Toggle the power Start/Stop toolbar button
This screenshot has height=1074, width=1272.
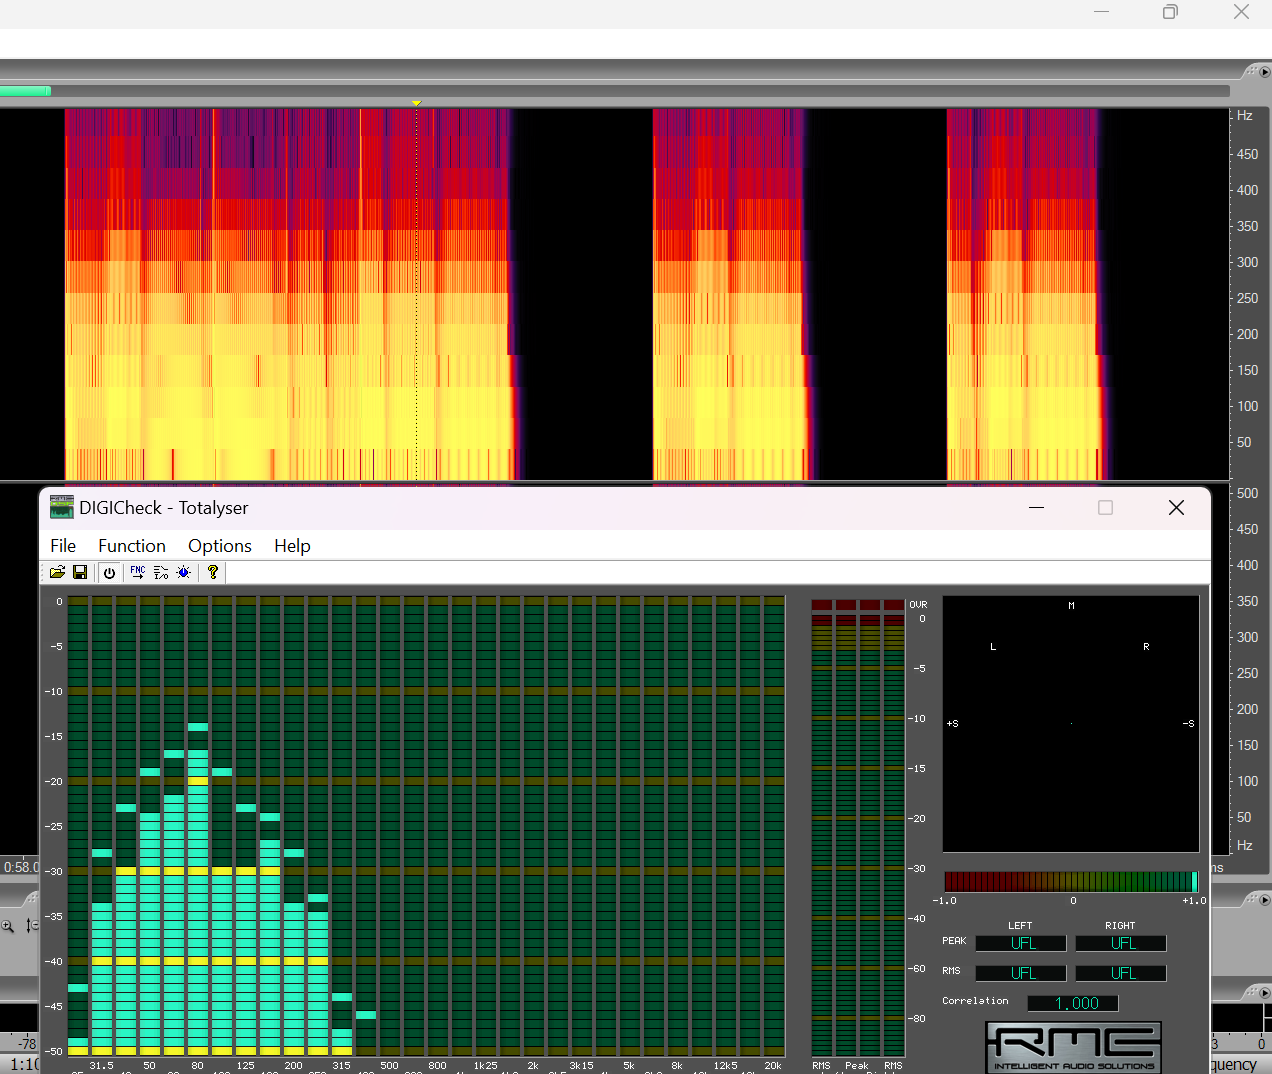[x=109, y=572]
